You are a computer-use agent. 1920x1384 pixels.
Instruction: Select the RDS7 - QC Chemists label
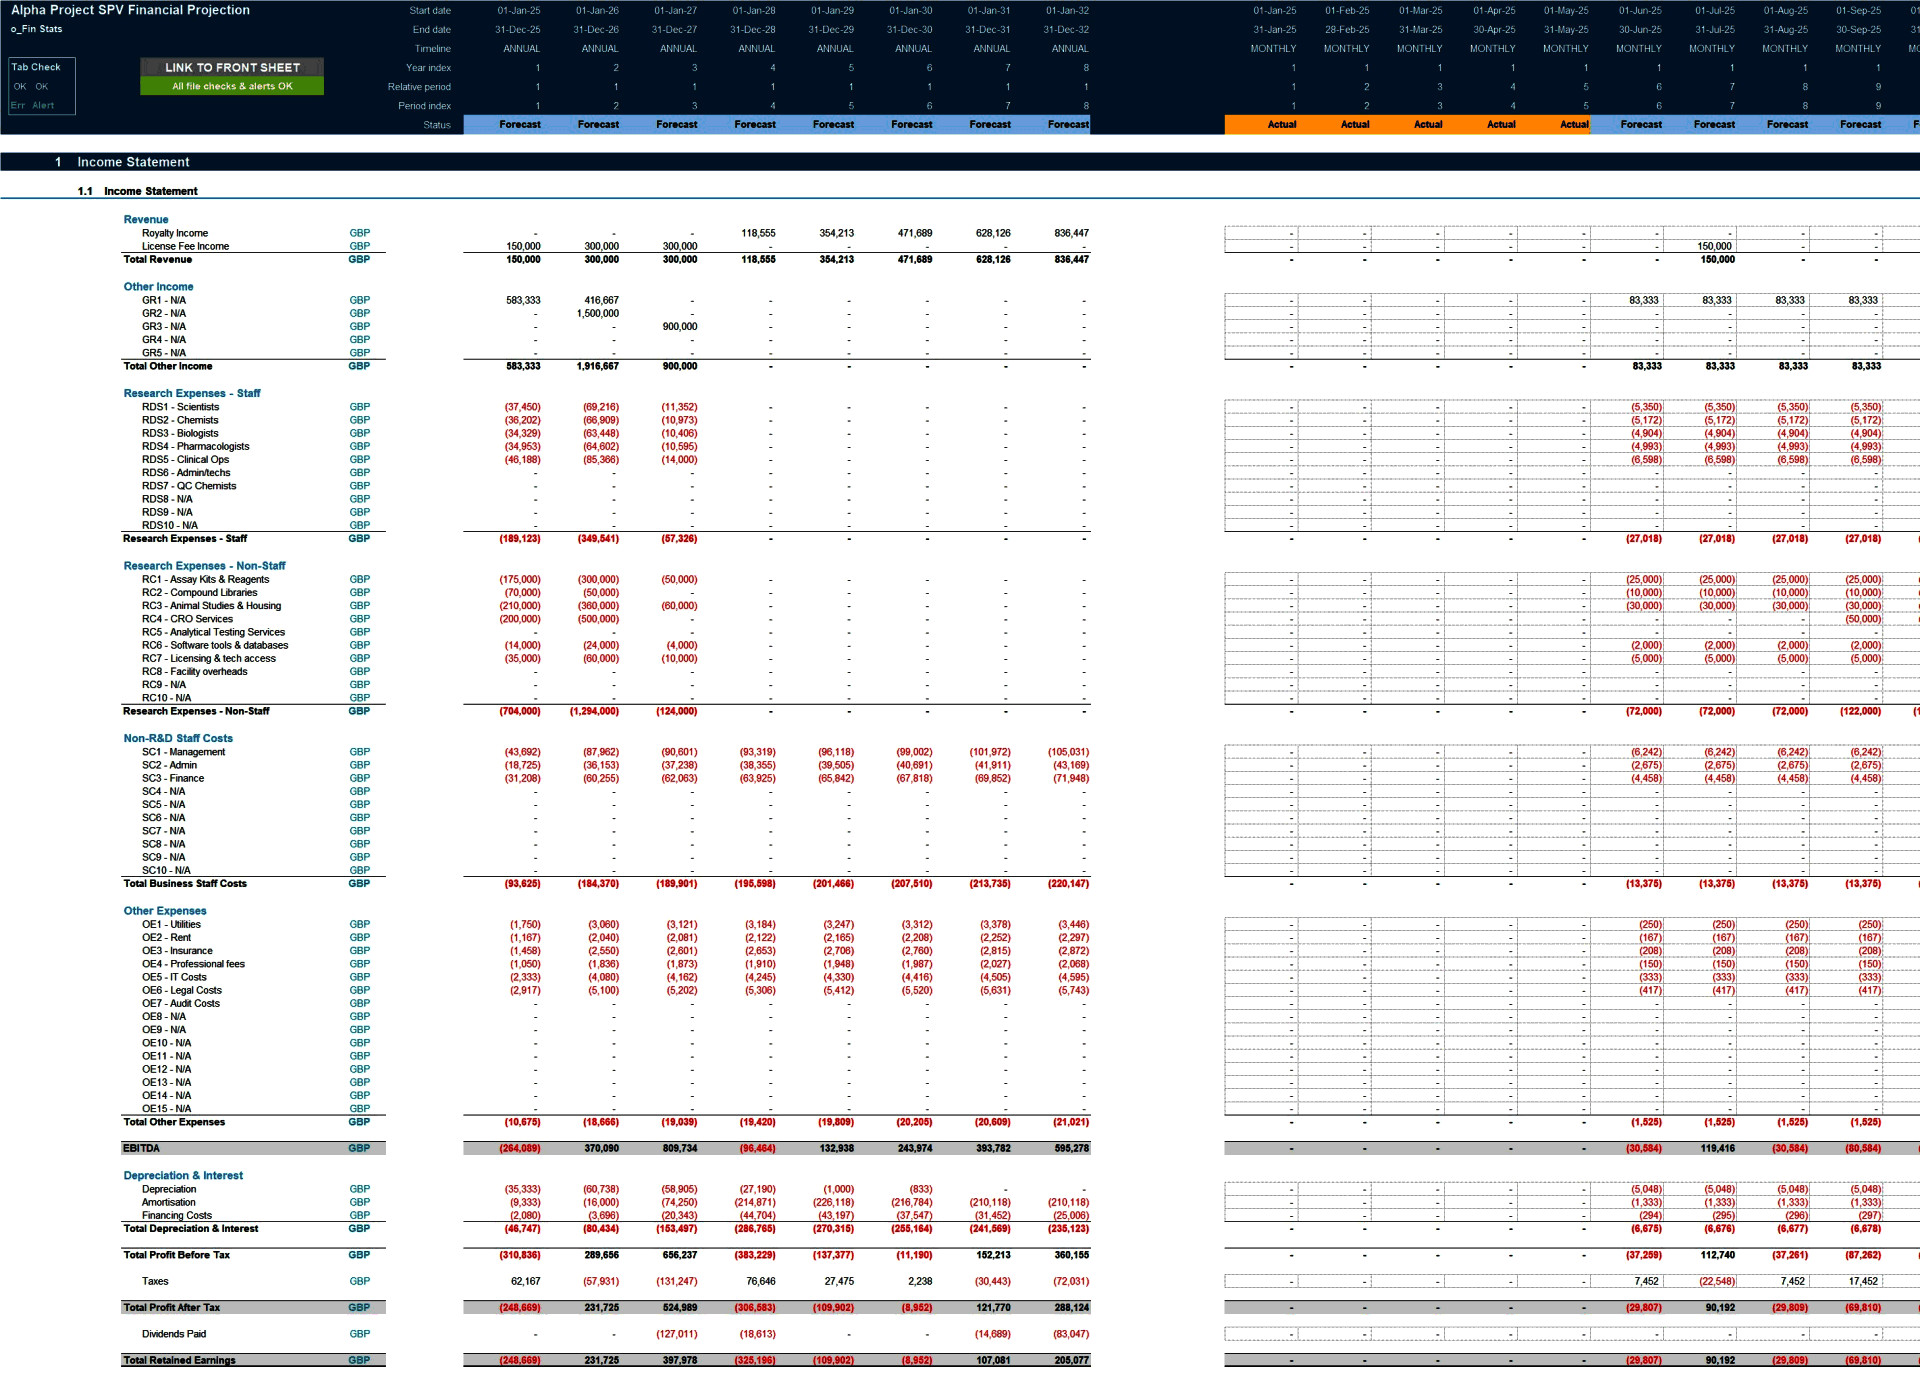(189, 486)
